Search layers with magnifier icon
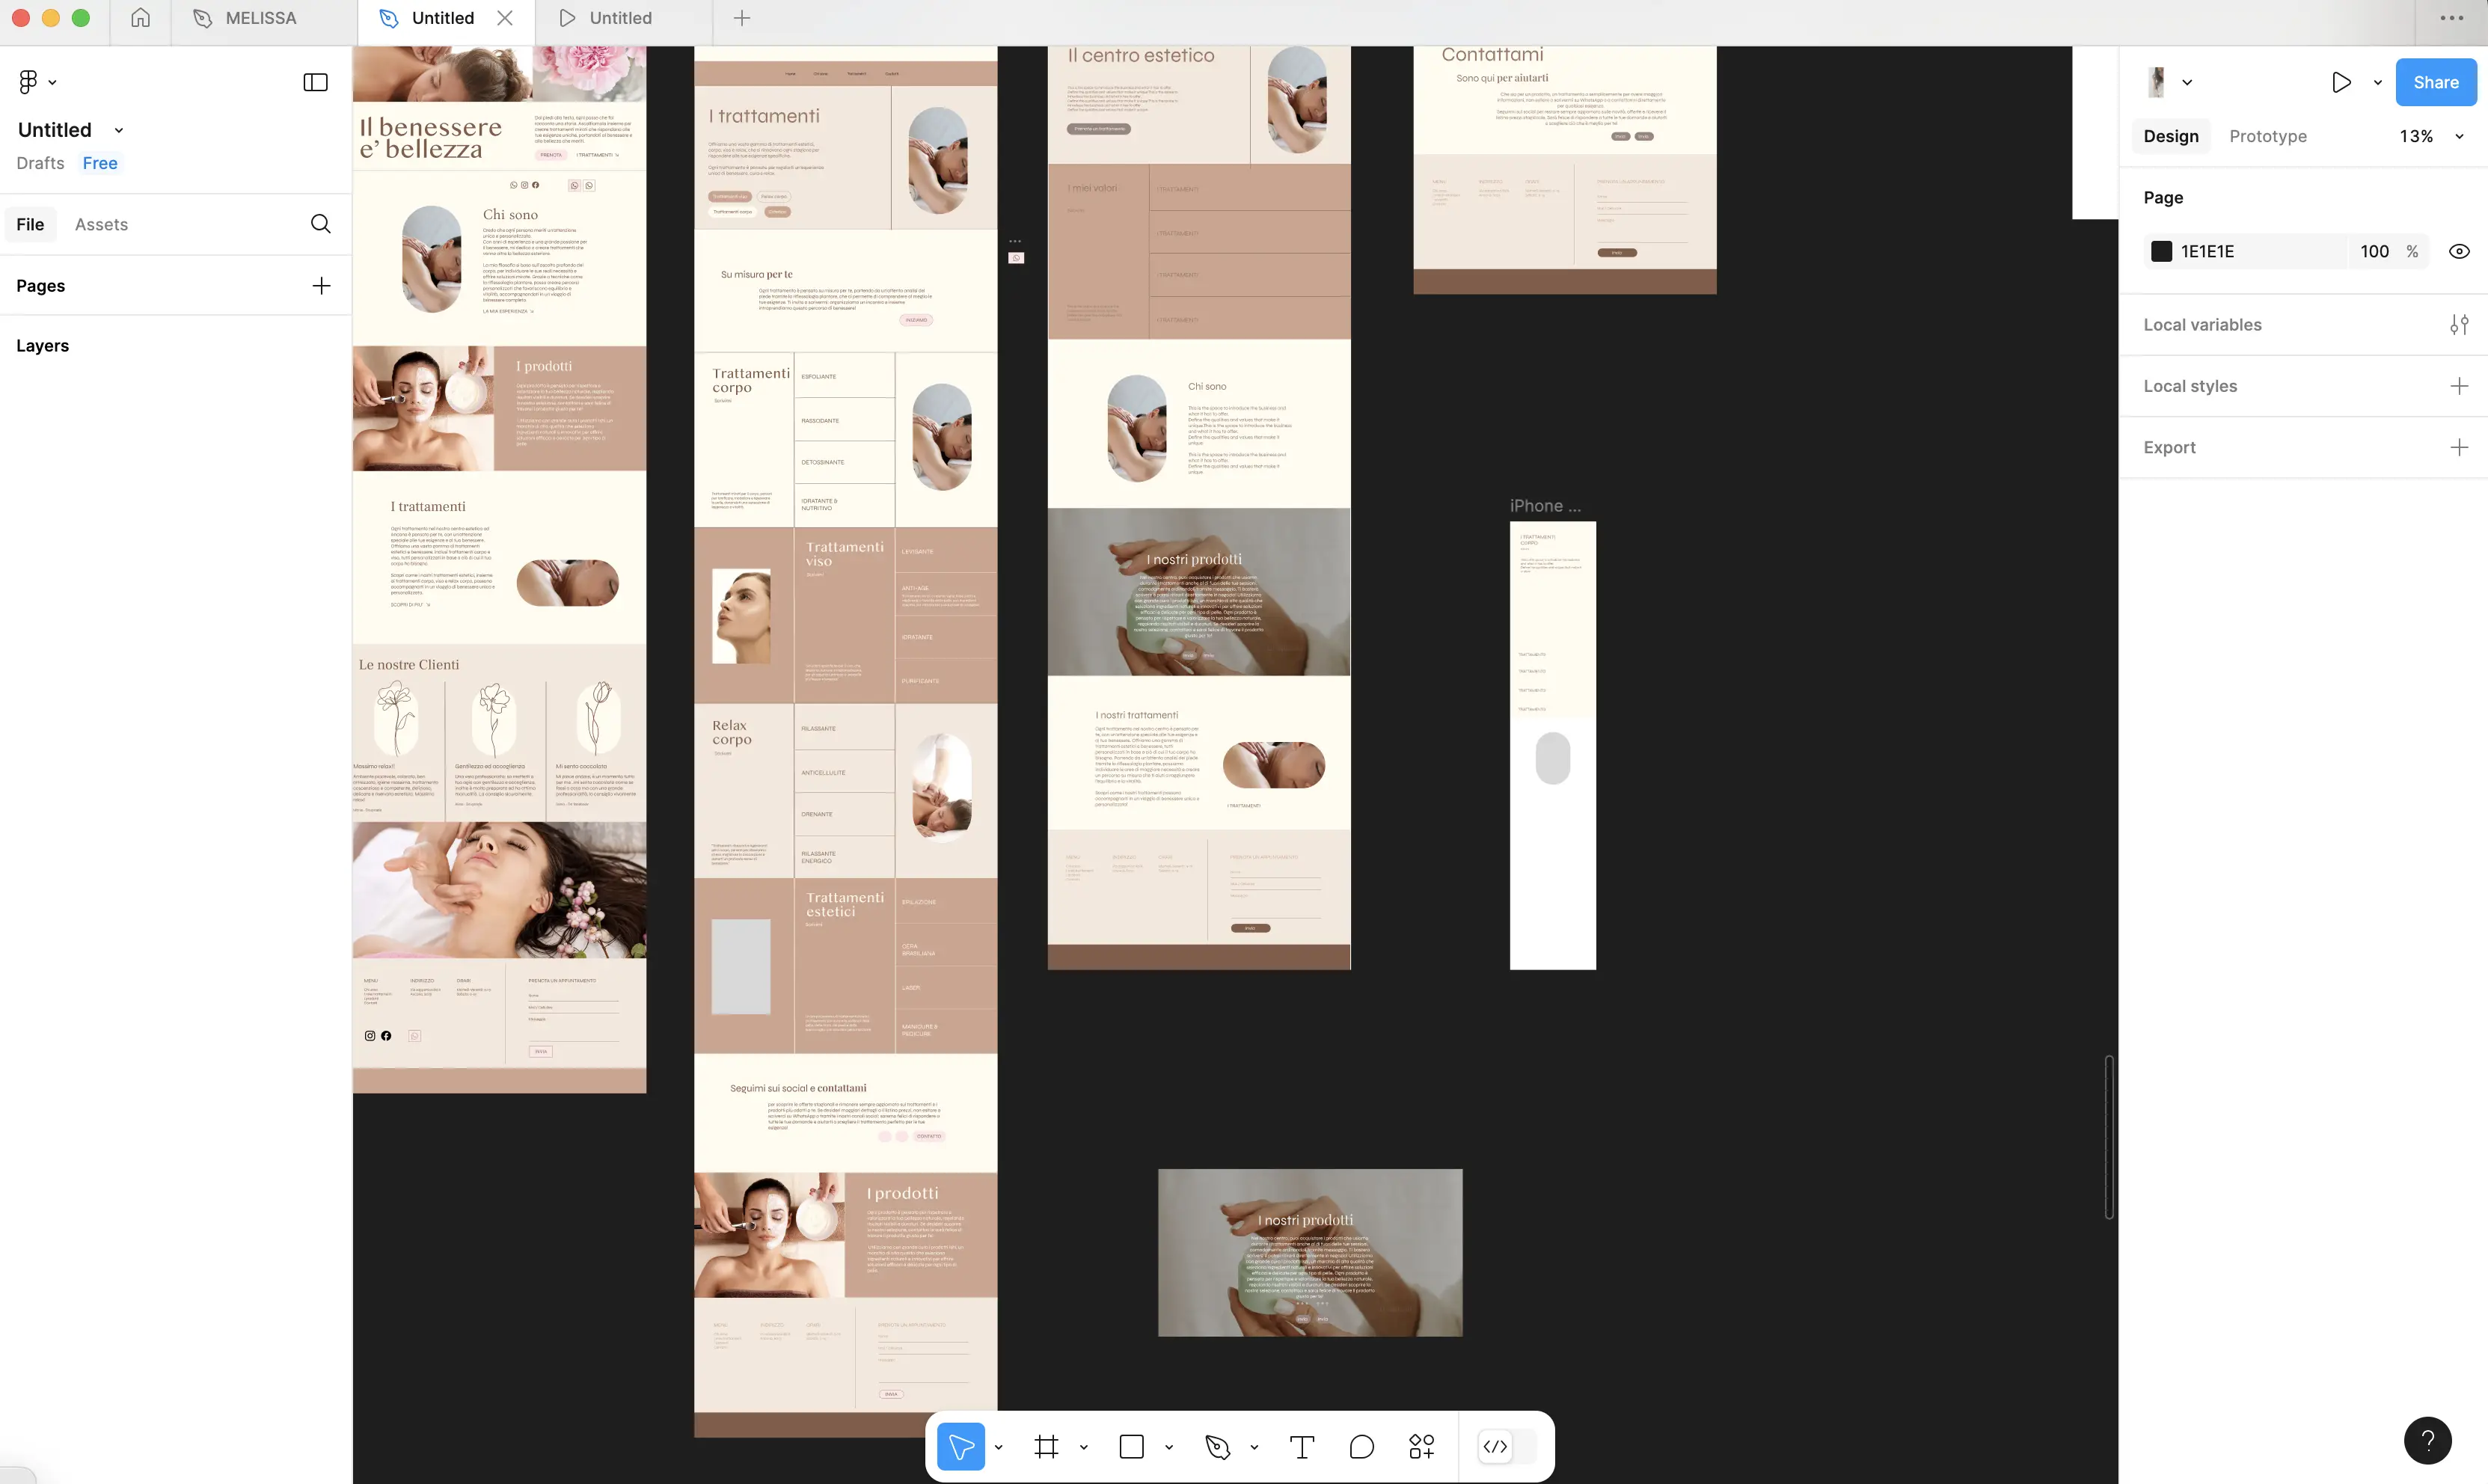Image resolution: width=2488 pixels, height=1484 pixels. point(320,224)
